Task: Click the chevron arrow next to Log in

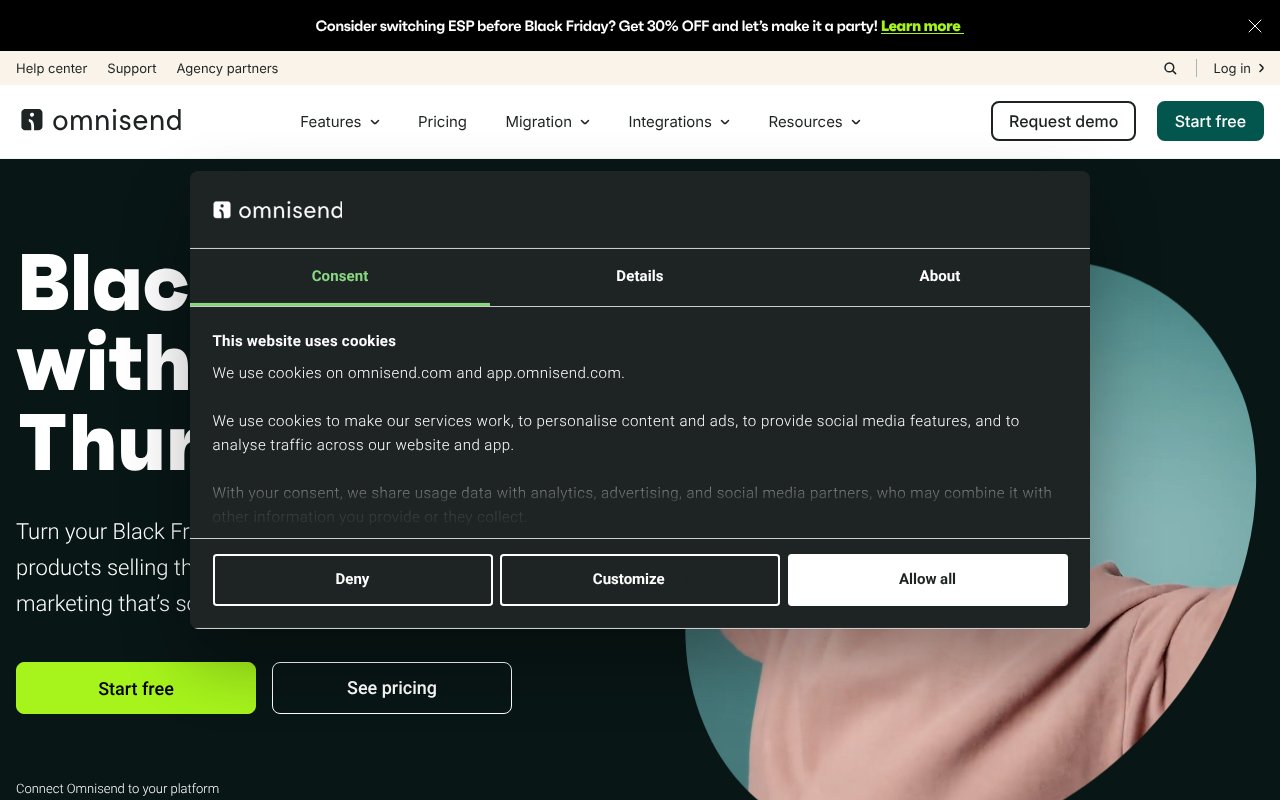Action: pos(1262,68)
